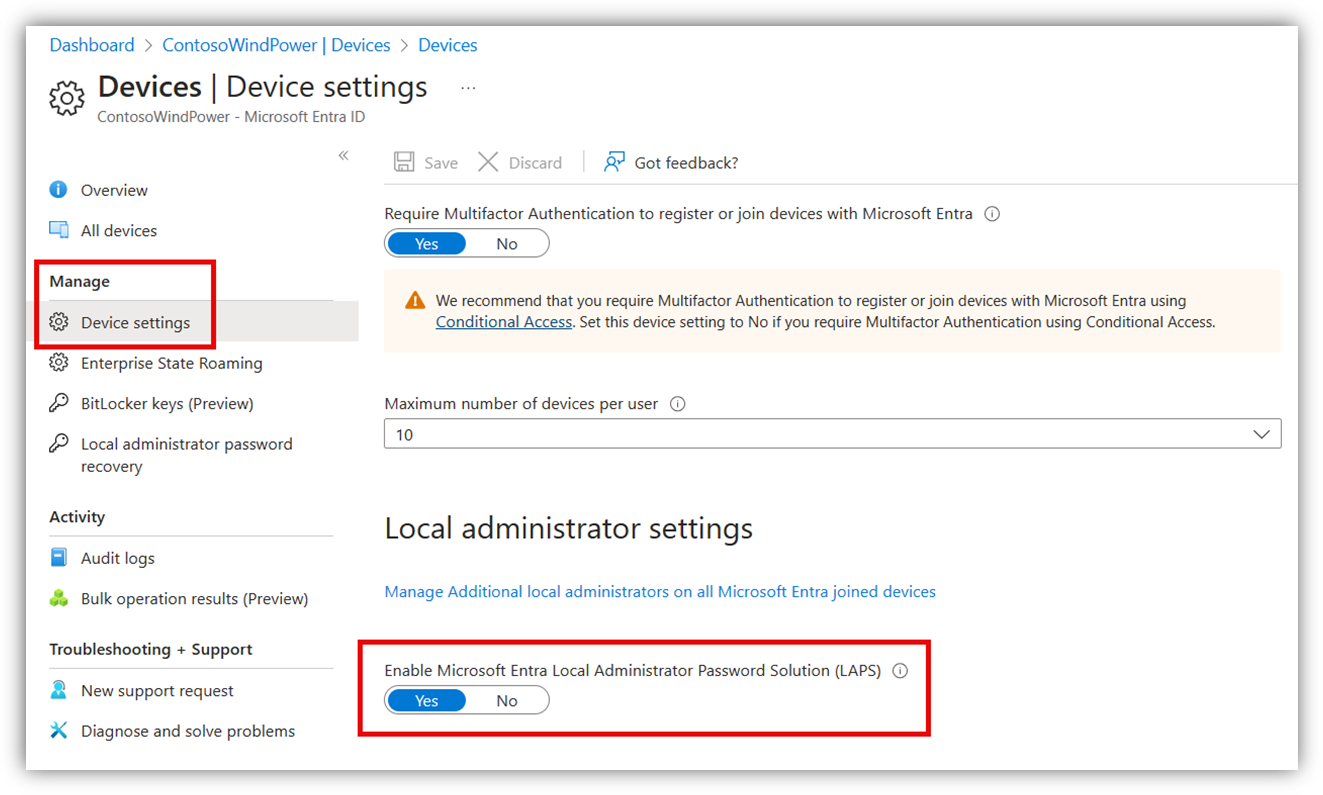The image size is (1323, 795).
Task: Click the Got feedback smiley icon
Action: [614, 161]
